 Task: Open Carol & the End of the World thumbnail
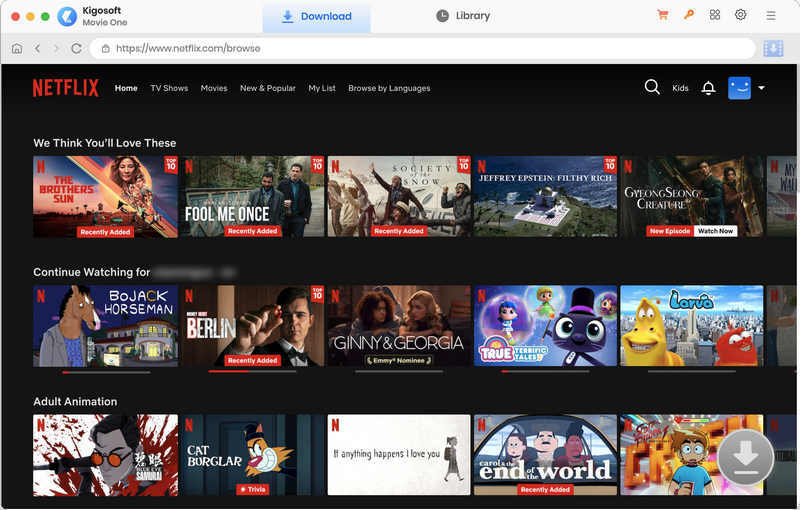click(545, 455)
